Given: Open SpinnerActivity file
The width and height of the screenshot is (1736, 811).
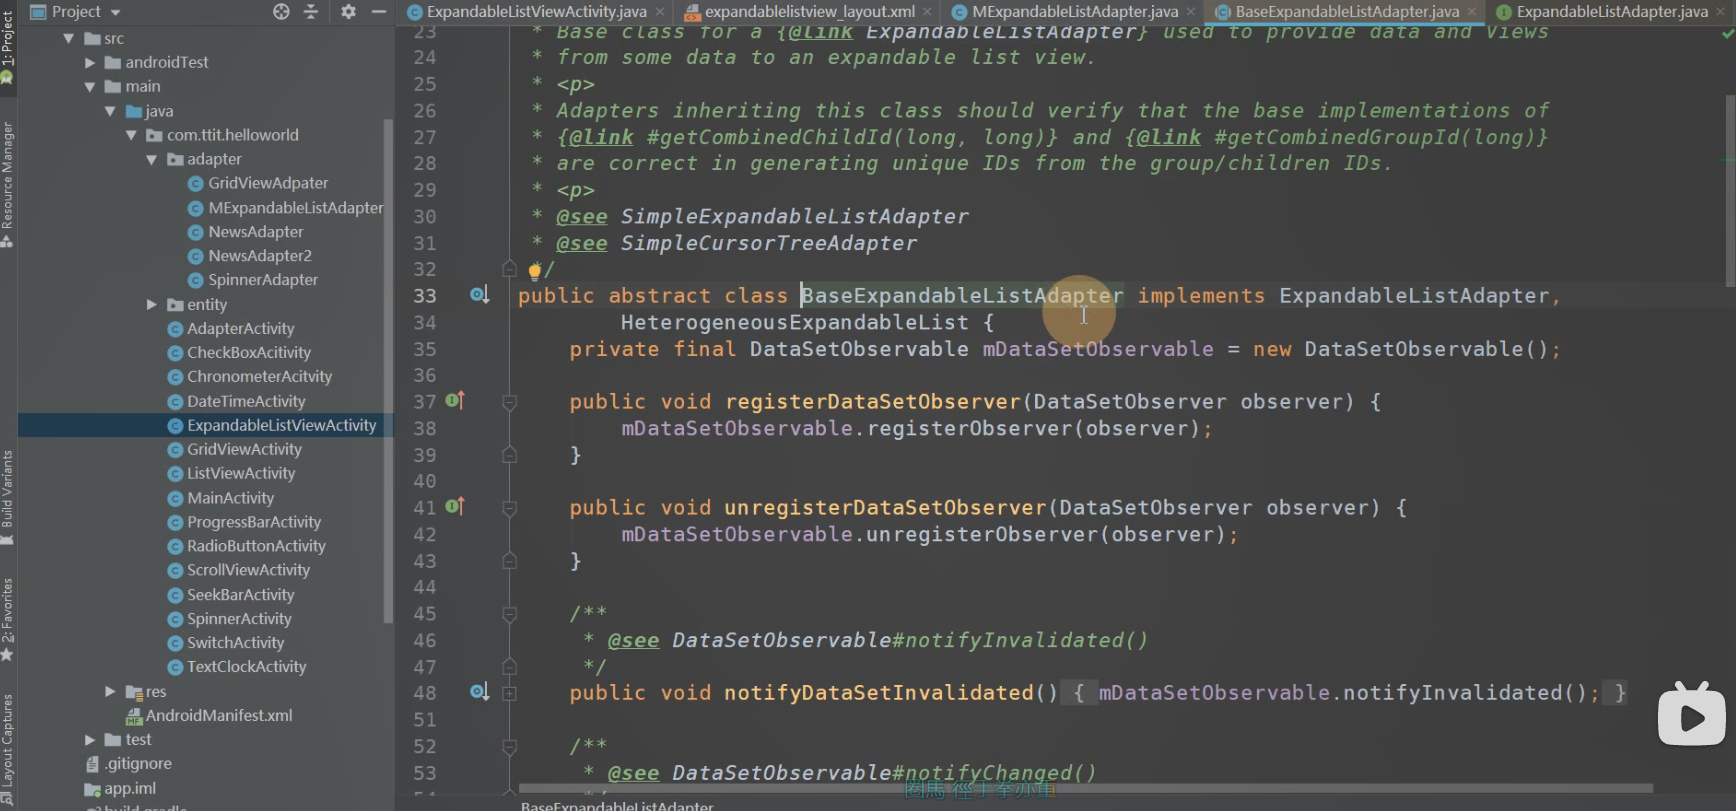Looking at the screenshot, I should tap(229, 619).
